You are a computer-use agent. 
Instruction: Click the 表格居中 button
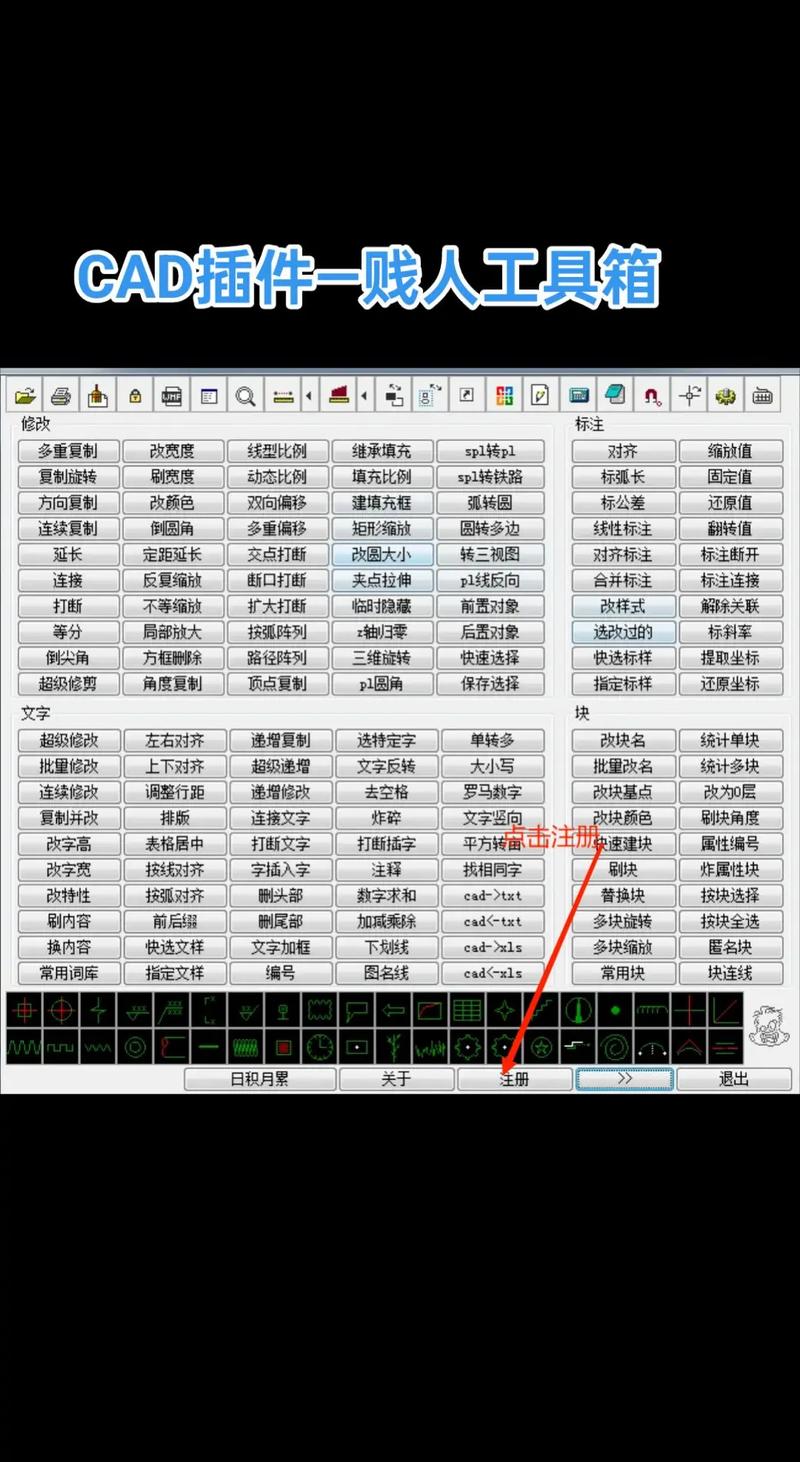(x=174, y=844)
